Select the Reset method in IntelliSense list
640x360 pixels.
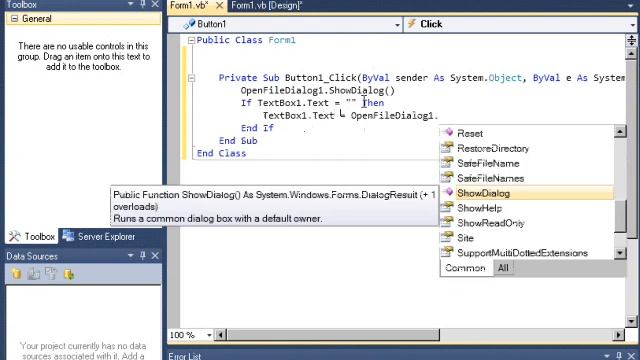tap(470, 133)
